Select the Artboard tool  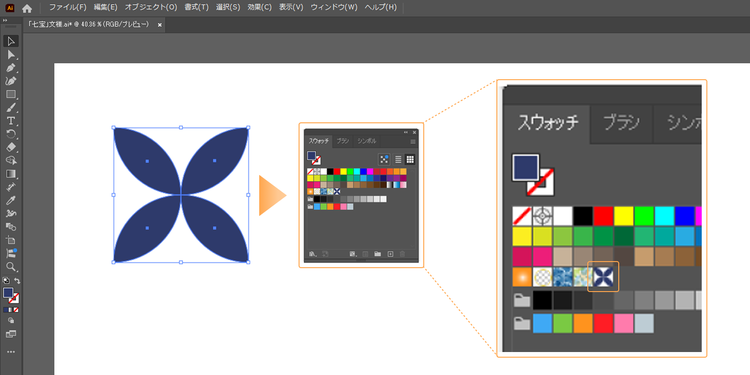pos(11,240)
